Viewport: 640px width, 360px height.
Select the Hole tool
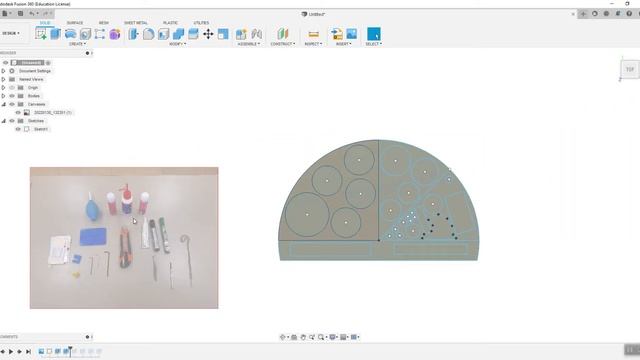point(85,34)
